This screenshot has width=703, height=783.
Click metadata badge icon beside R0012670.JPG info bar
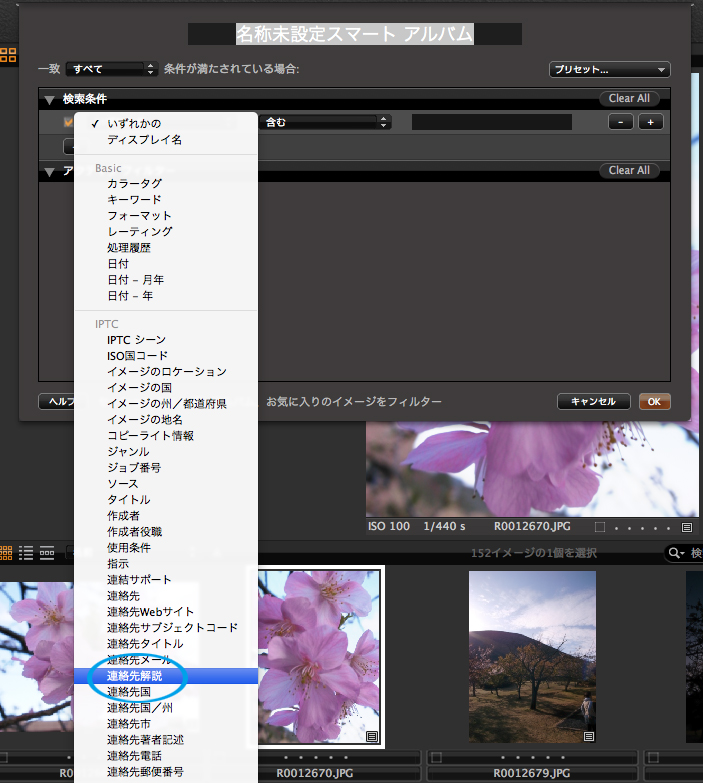[x=687, y=526]
